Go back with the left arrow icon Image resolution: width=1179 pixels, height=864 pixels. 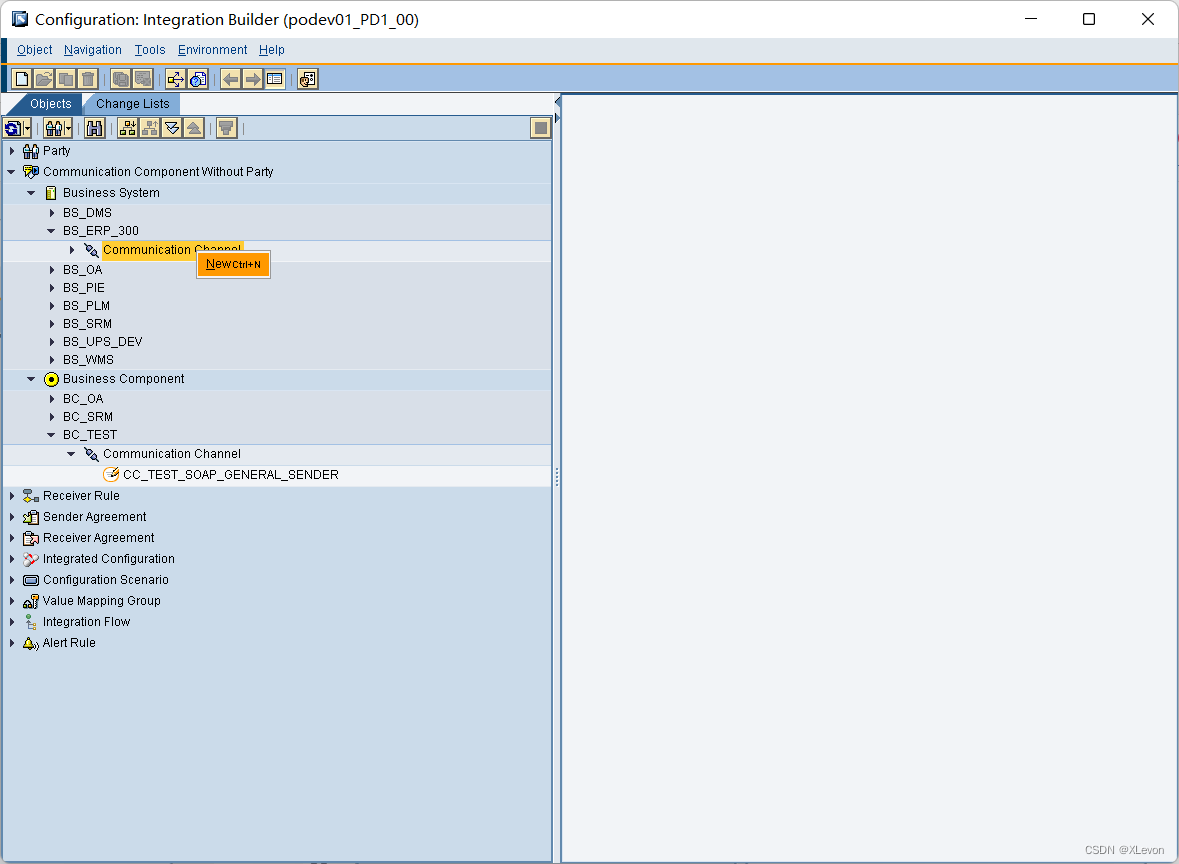click(x=231, y=79)
